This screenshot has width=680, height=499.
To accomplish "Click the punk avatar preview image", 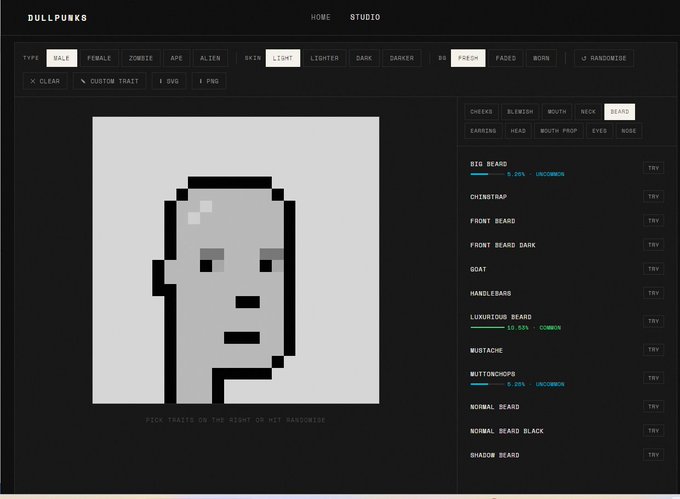I will [236, 260].
